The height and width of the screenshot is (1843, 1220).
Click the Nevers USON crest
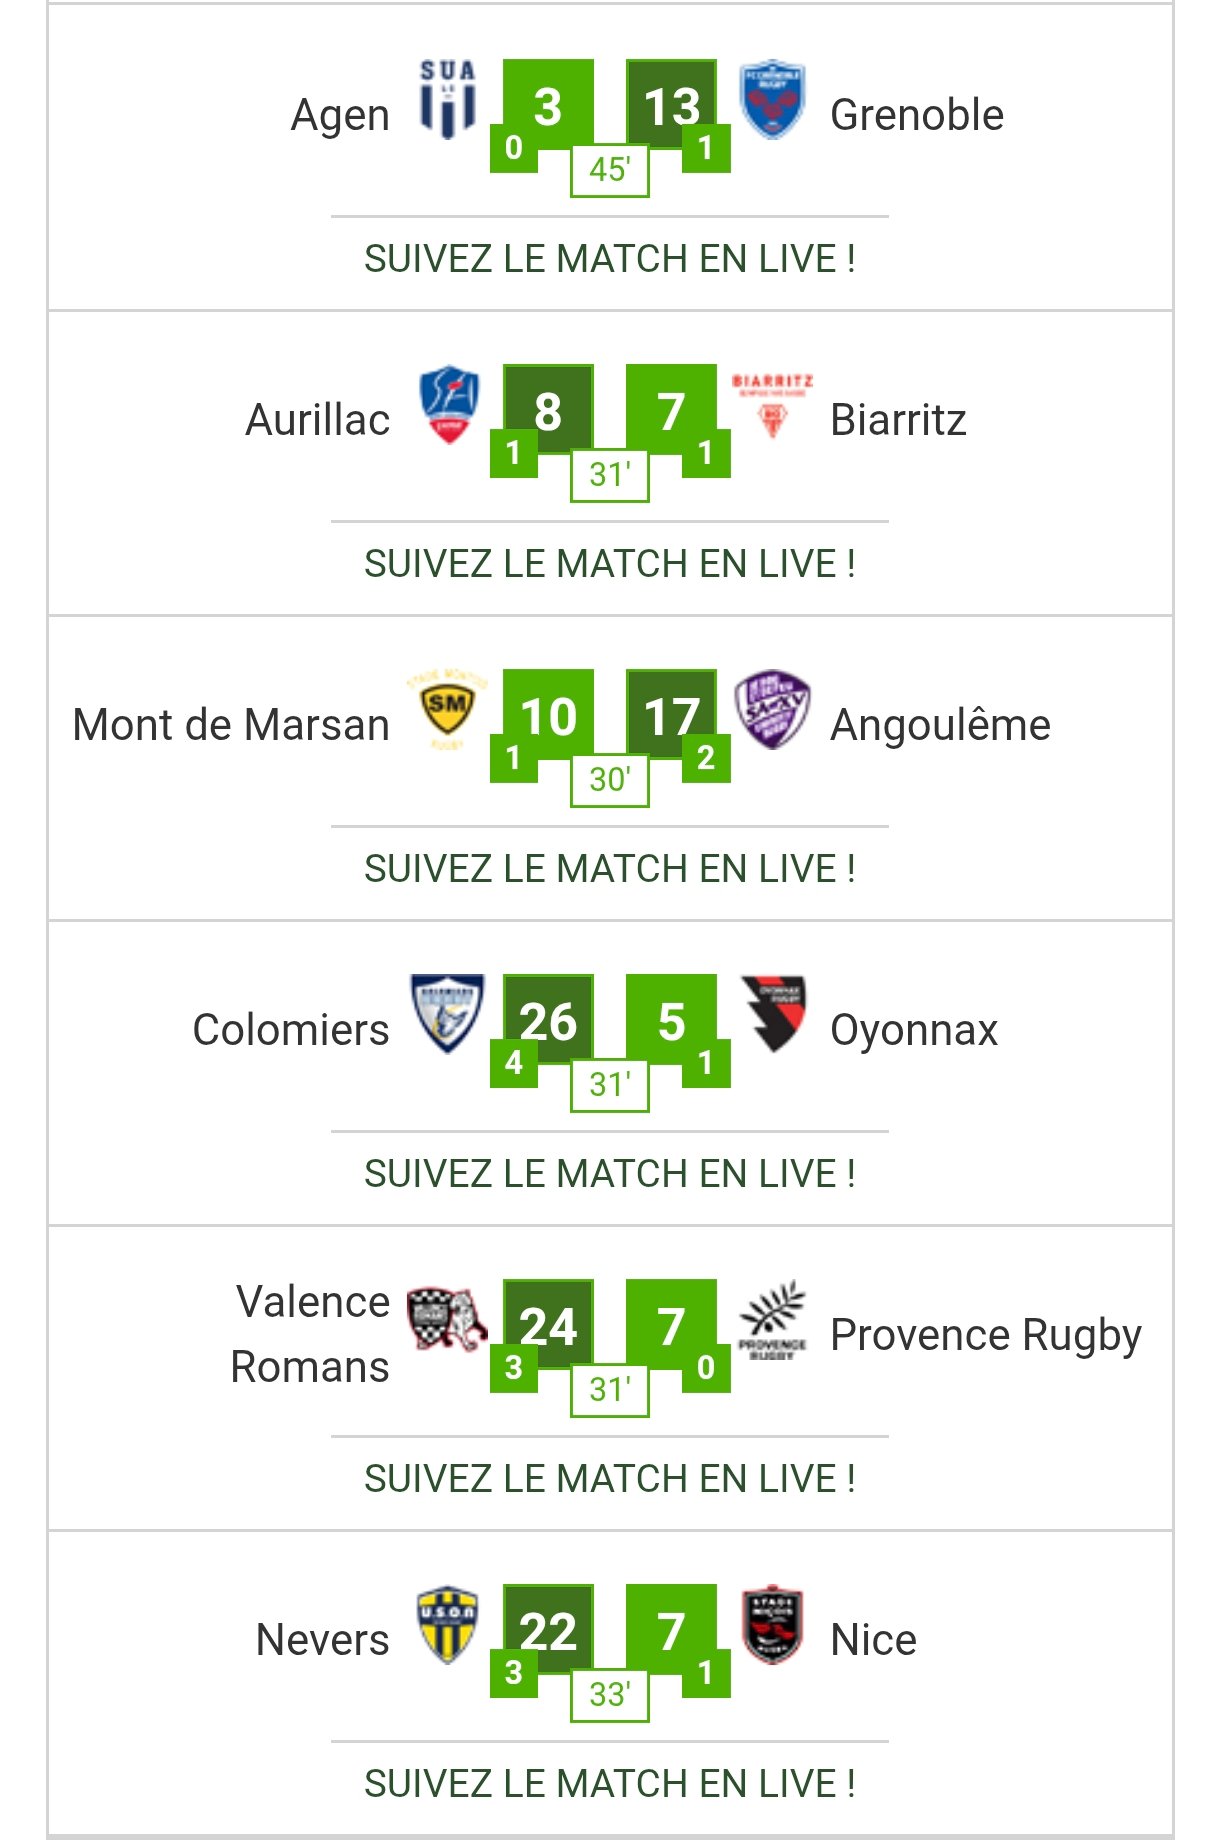click(447, 1625)
